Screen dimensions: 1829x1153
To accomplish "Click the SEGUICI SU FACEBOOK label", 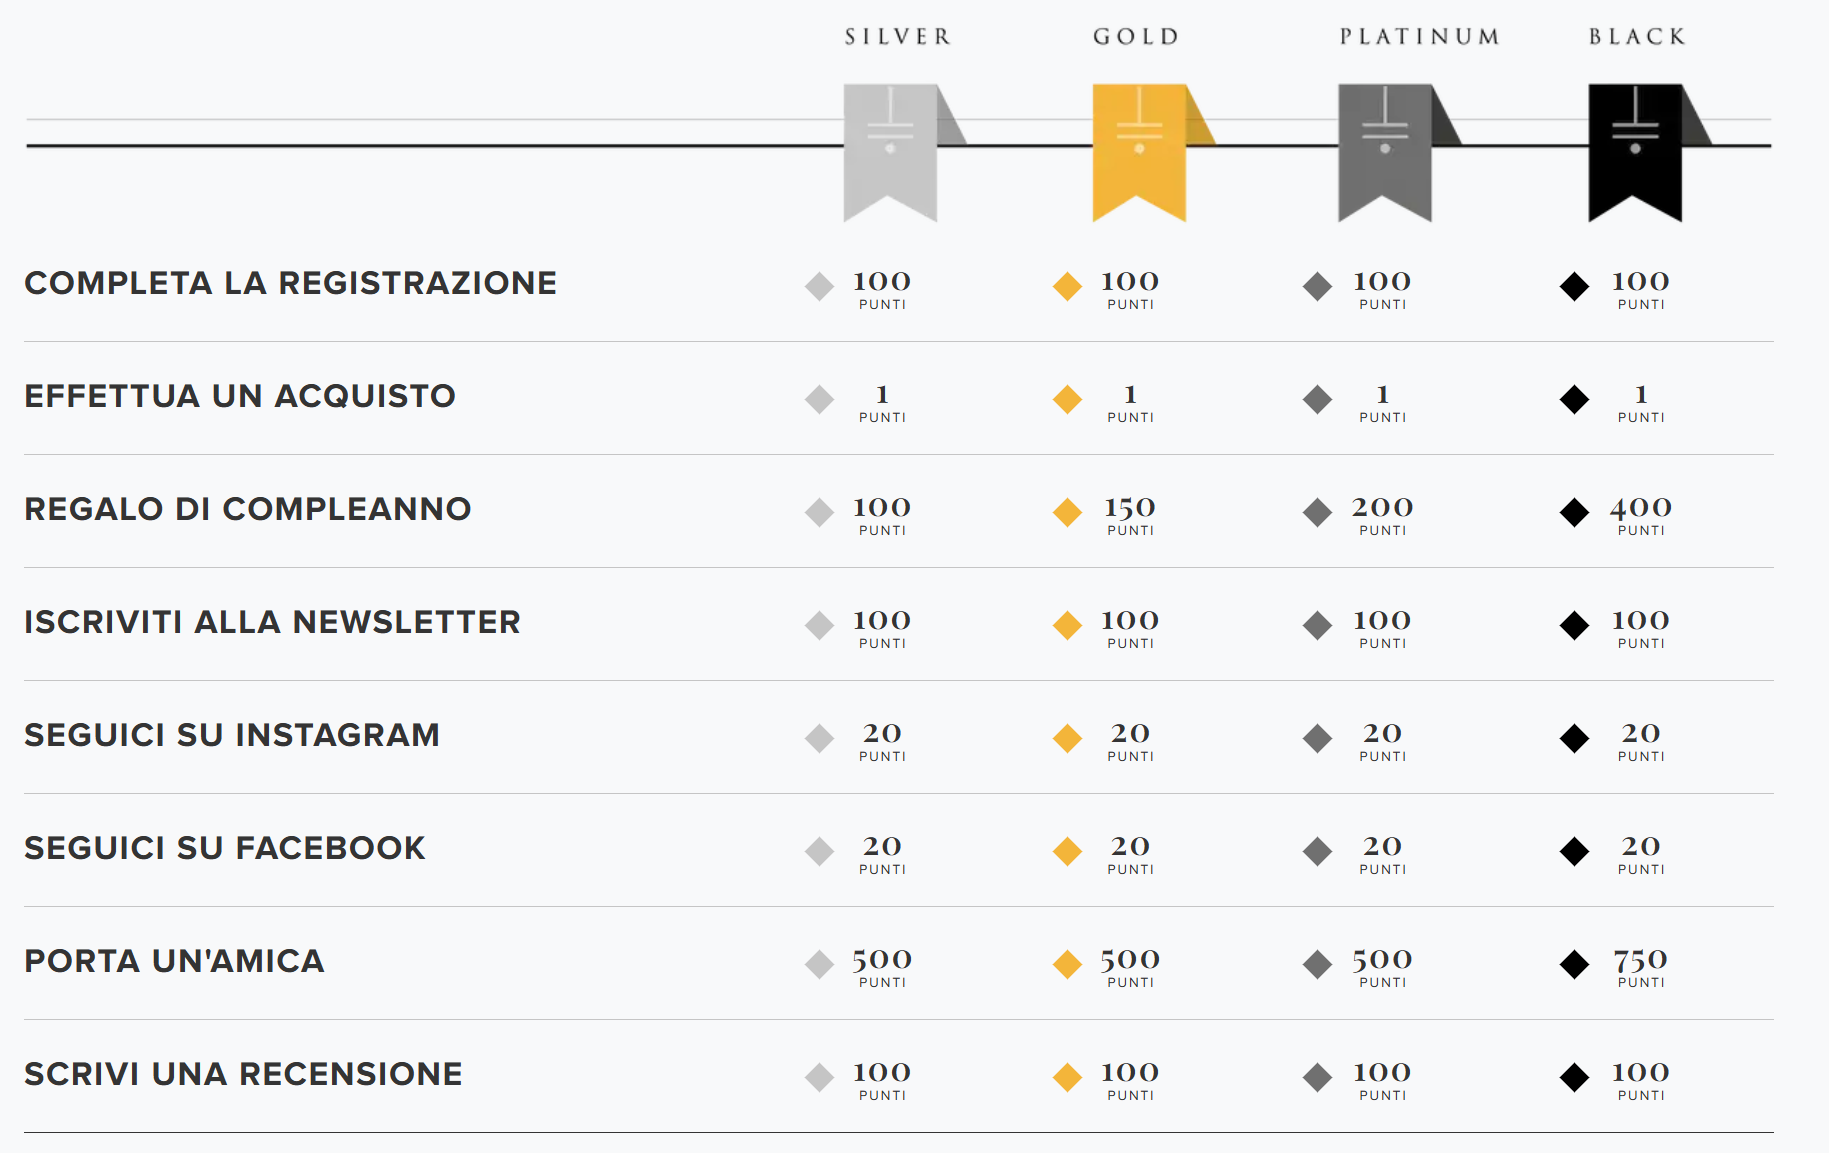I will point(225,848).
